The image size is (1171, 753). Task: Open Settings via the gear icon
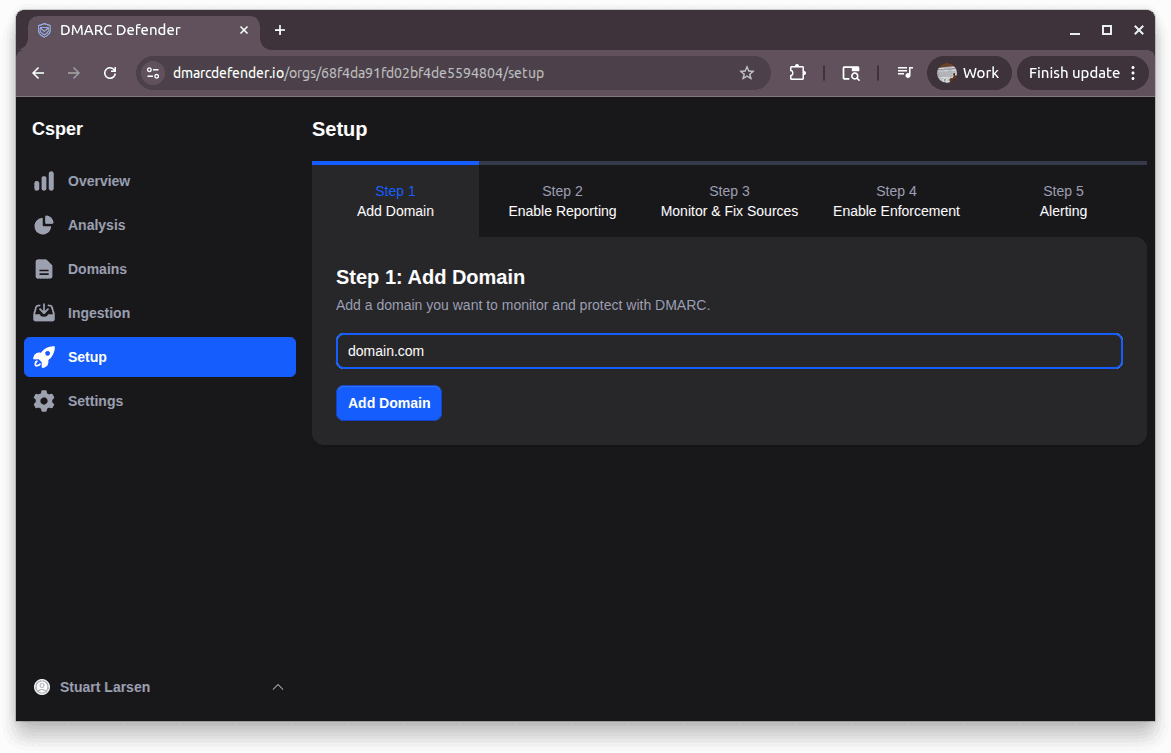click(x=44, y=401)
